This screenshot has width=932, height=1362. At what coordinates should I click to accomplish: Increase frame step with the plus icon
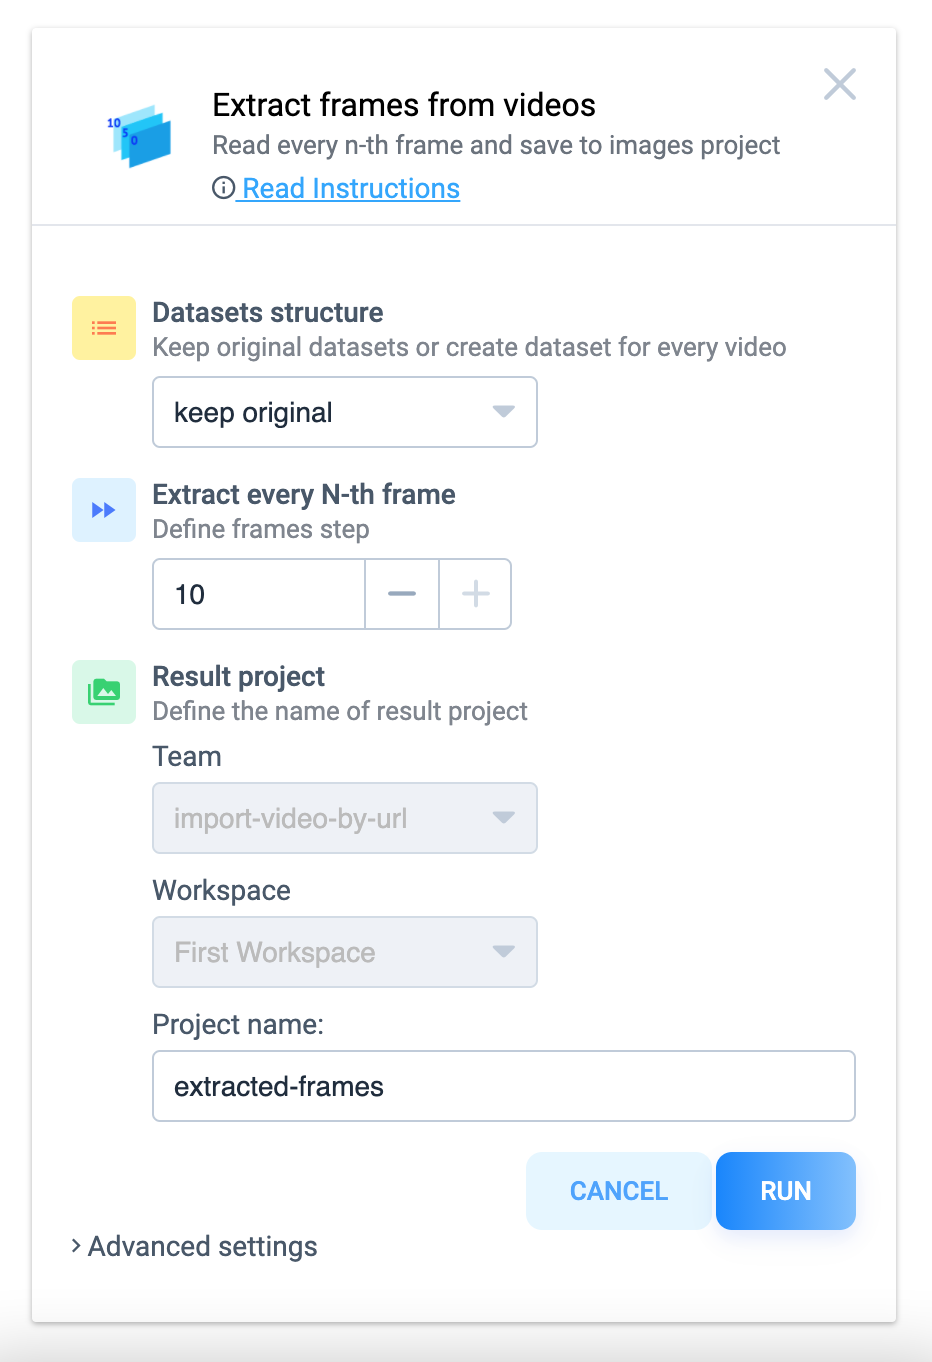pyautogui.click(x=475, y=594)
